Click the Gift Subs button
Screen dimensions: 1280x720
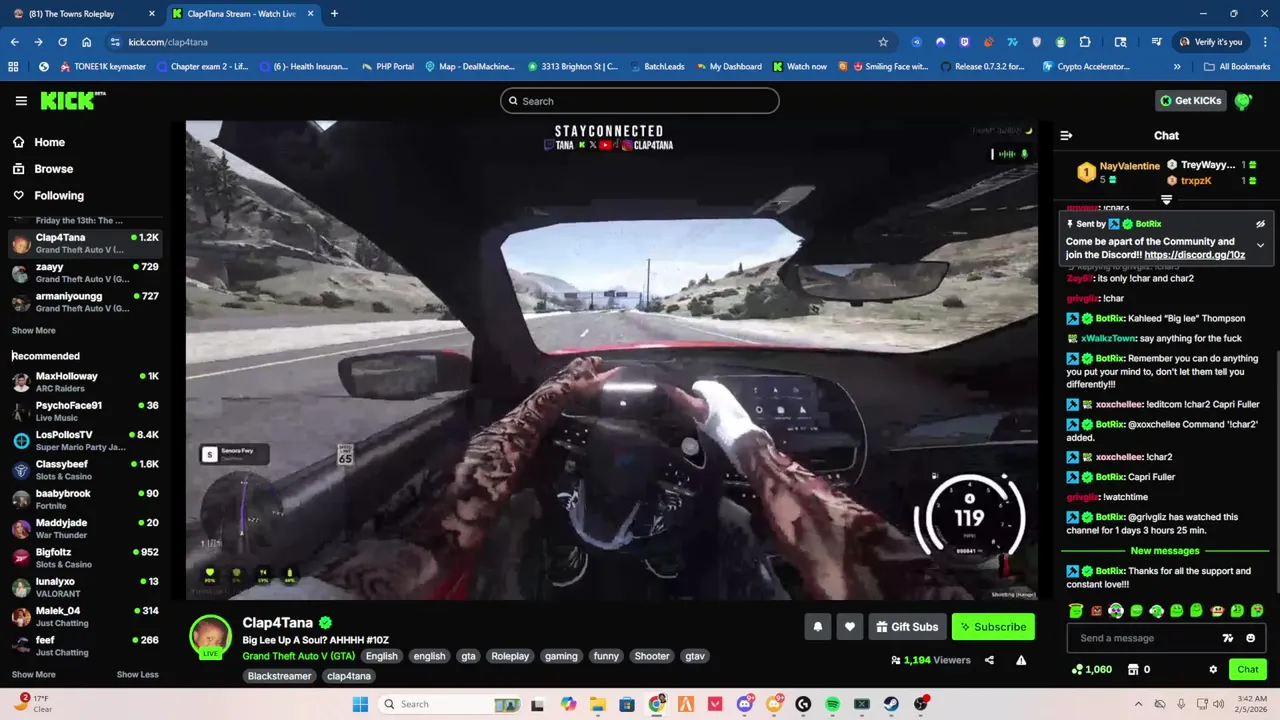point(907,627)
